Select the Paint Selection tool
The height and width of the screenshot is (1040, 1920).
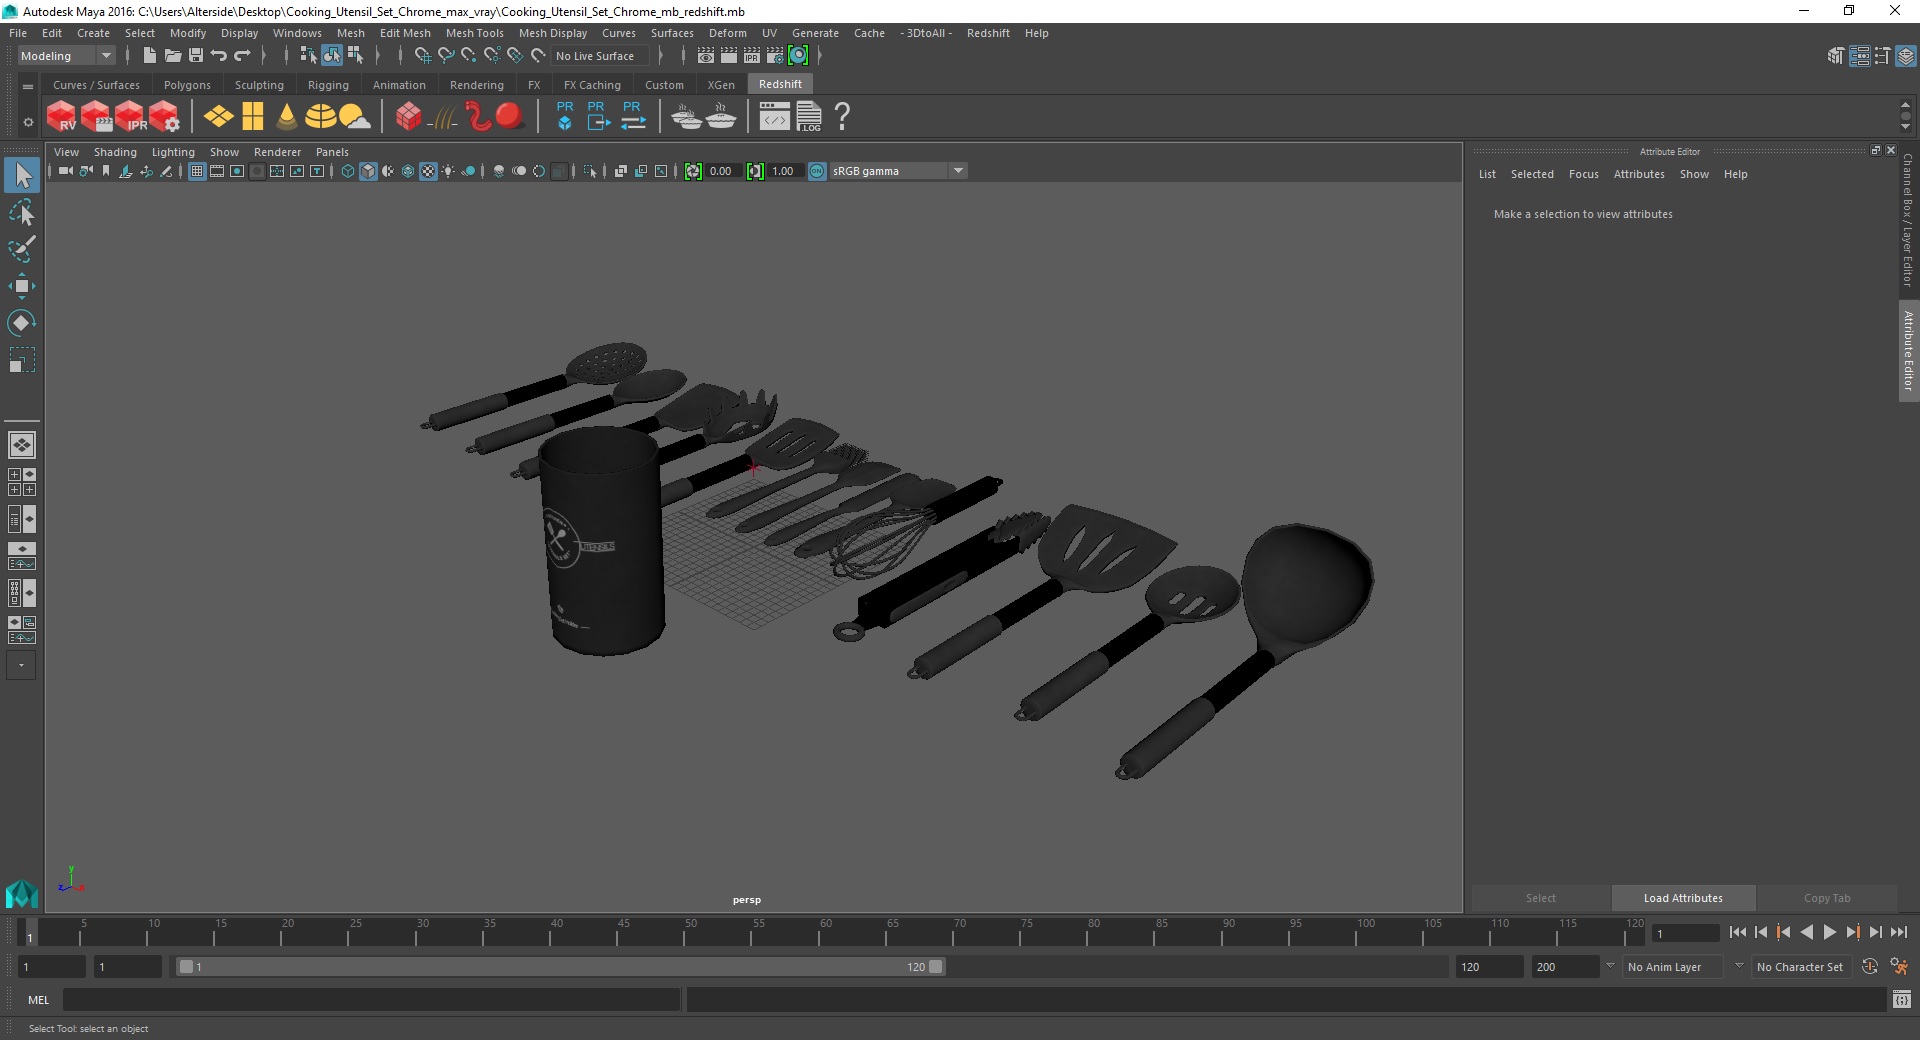click(x=22, y=249)
